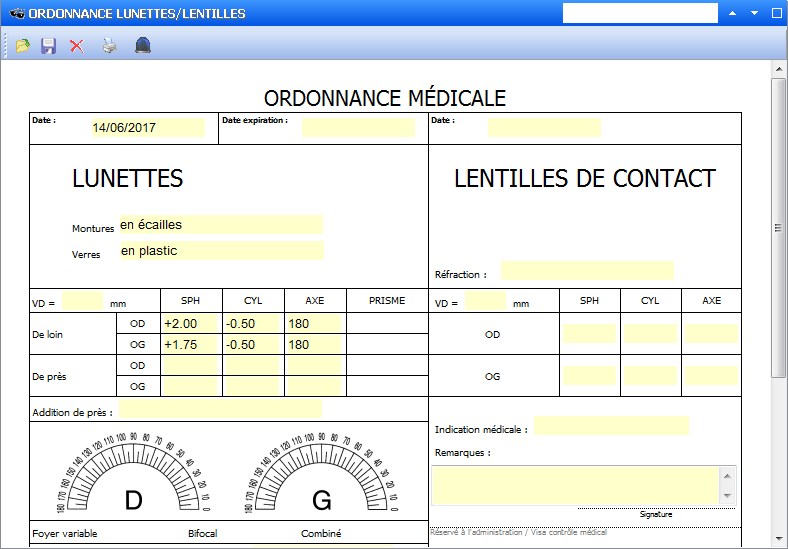Select the Date field showing 14/06/2017
The image size is (788, 549).
(146, 128)
